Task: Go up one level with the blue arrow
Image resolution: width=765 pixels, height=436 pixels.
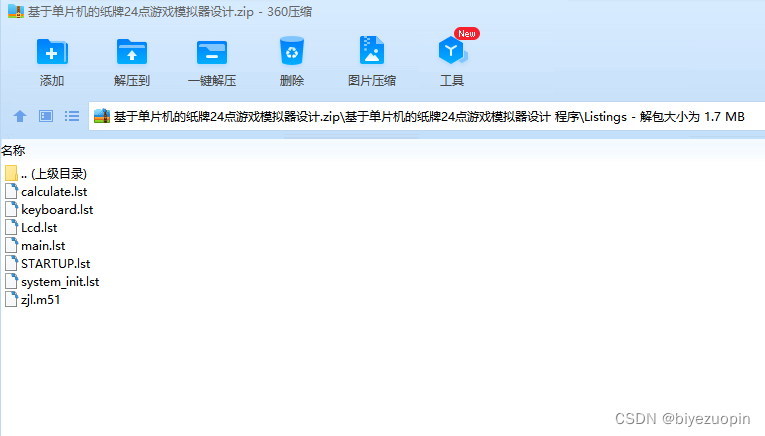Action: coord(20,116)
